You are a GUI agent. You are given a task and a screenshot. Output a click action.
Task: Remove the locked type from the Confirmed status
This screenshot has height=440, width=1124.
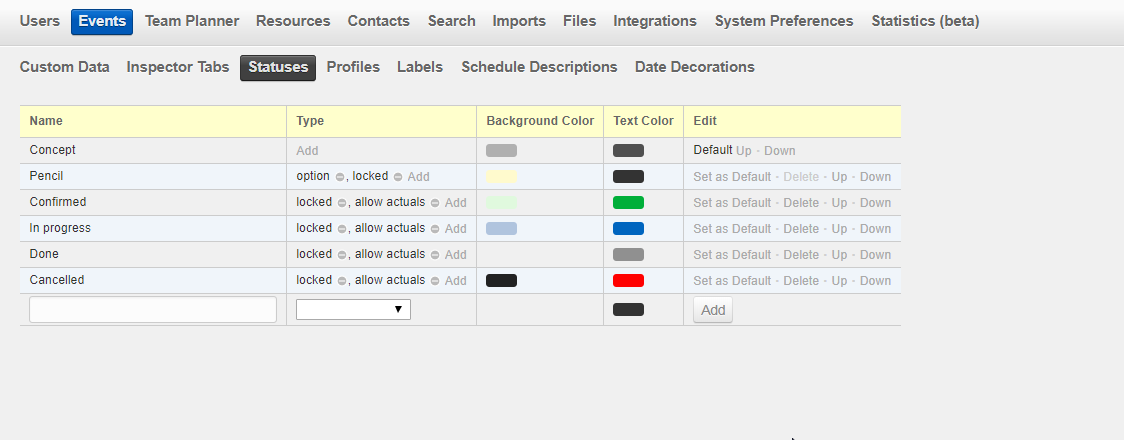click(342, 203)
